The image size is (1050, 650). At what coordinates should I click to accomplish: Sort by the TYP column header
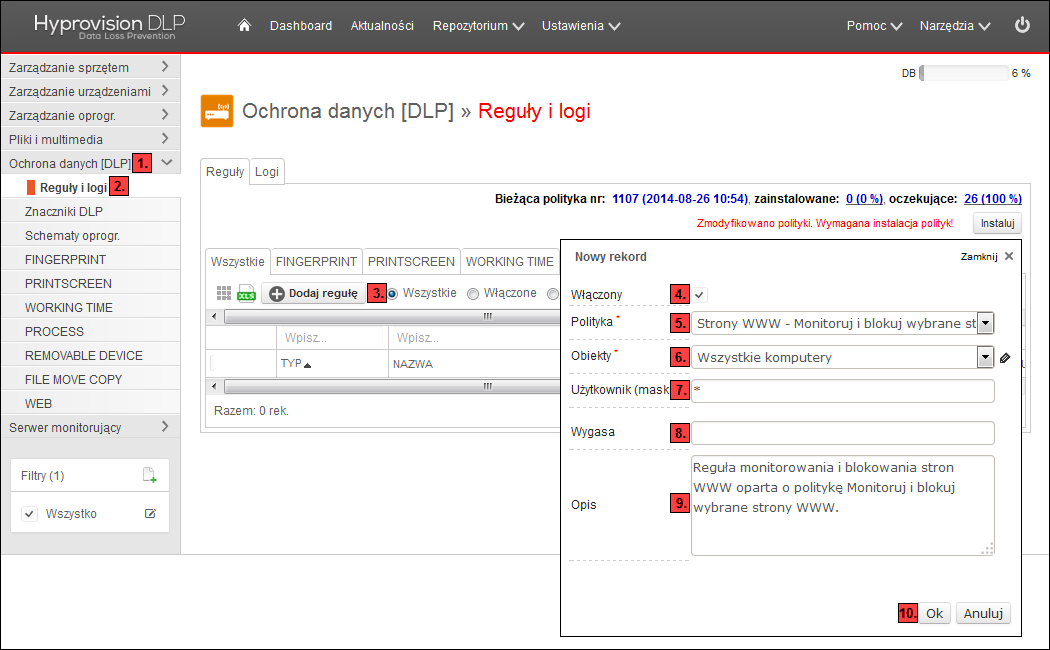(x=296, y=363)
